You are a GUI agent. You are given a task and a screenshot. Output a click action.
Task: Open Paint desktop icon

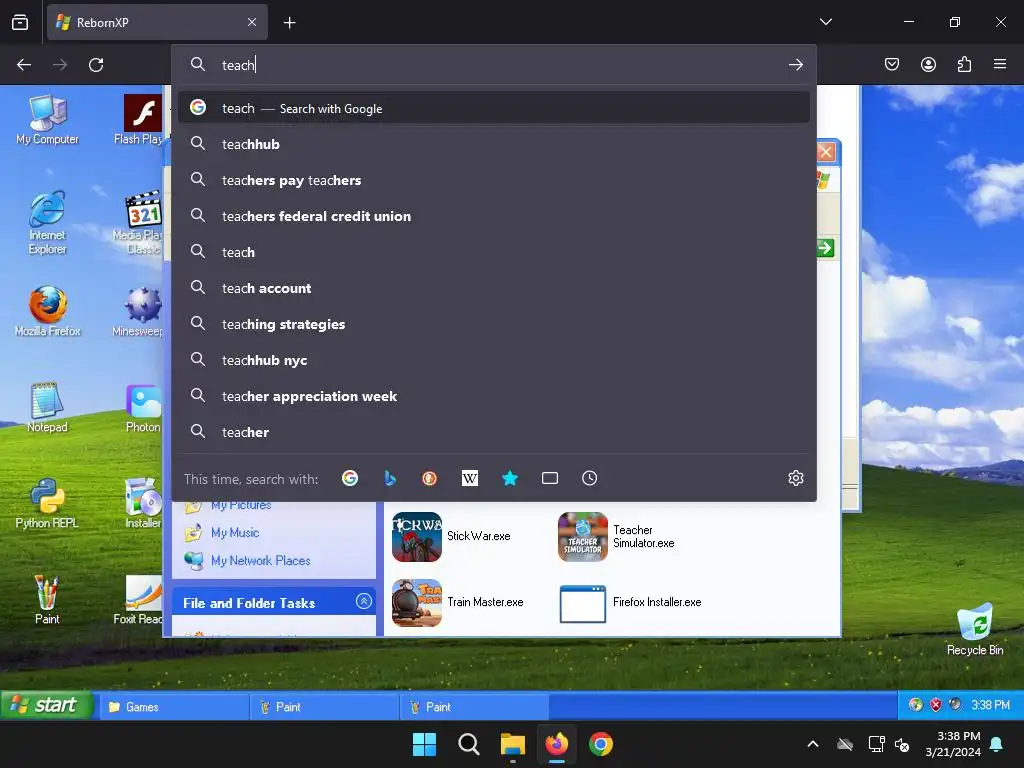[x=47, y=600]
